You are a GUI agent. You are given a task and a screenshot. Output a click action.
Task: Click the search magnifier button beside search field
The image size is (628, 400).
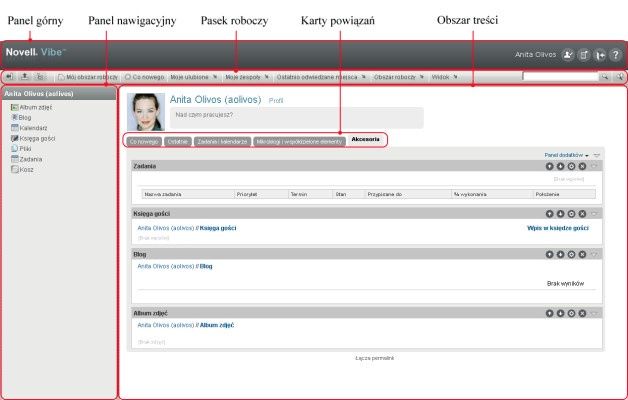coord(605,76)
